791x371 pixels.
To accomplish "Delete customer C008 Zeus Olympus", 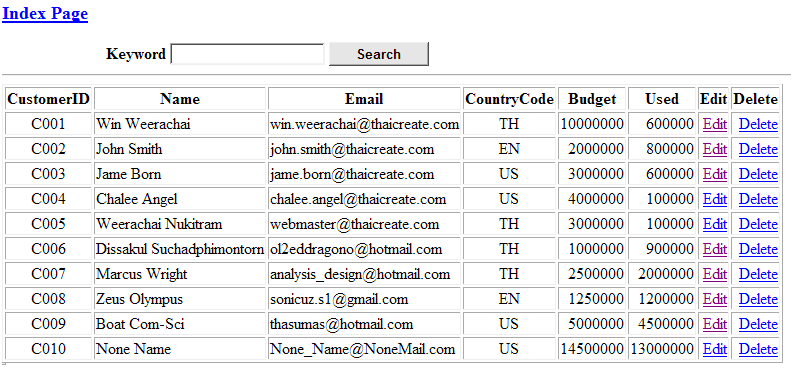I will (x=758, y=299).
